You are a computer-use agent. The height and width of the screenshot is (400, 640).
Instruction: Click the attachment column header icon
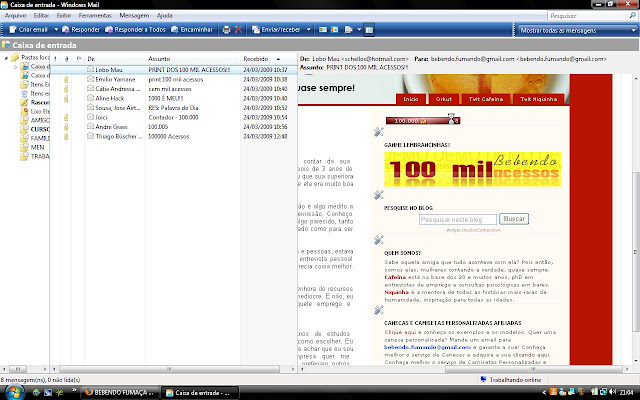[67, 59]
